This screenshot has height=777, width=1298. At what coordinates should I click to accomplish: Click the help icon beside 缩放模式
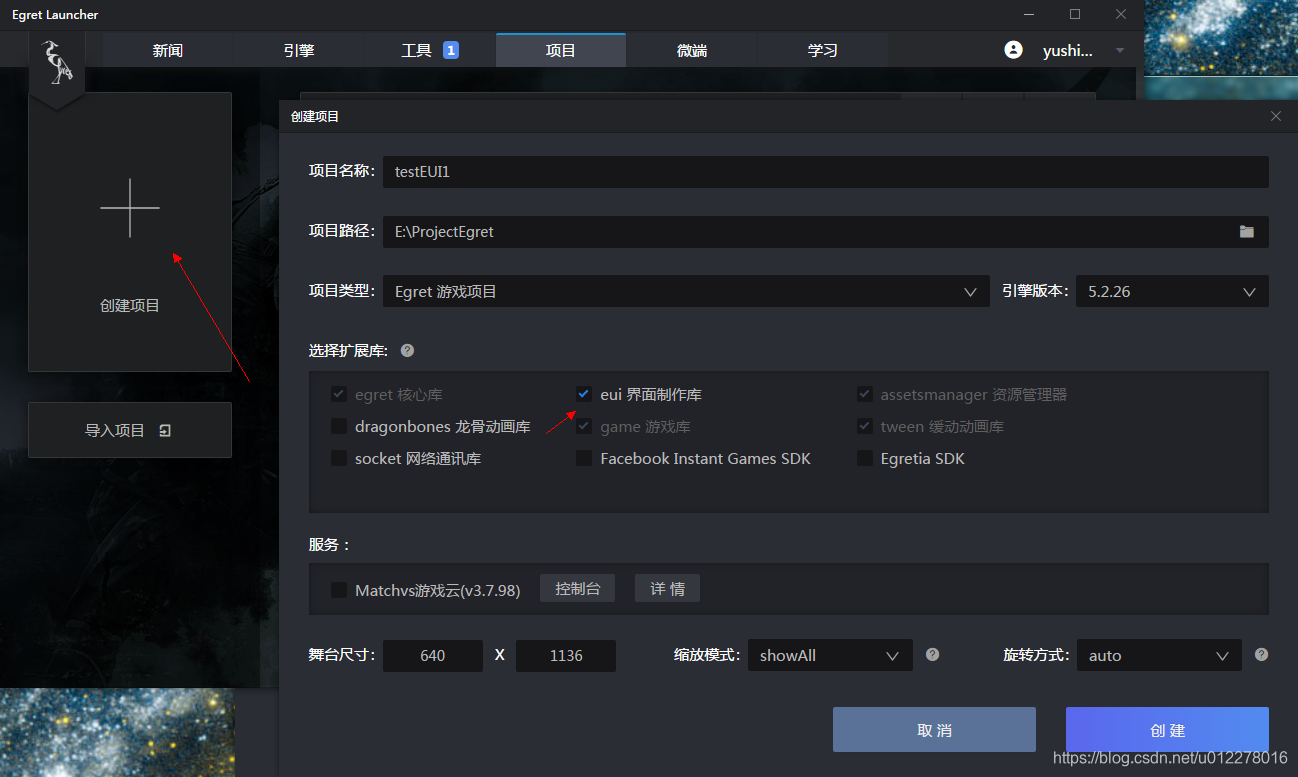(931, 655)
